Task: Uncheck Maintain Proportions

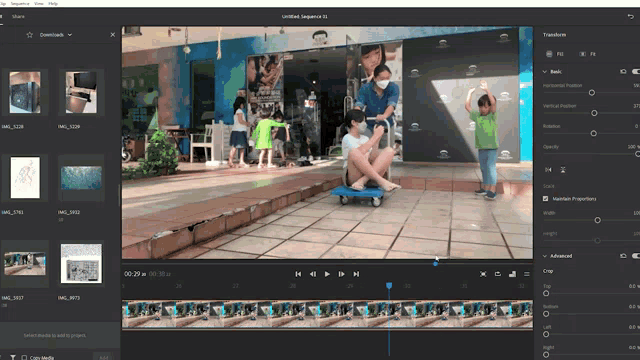Action: 546,199
